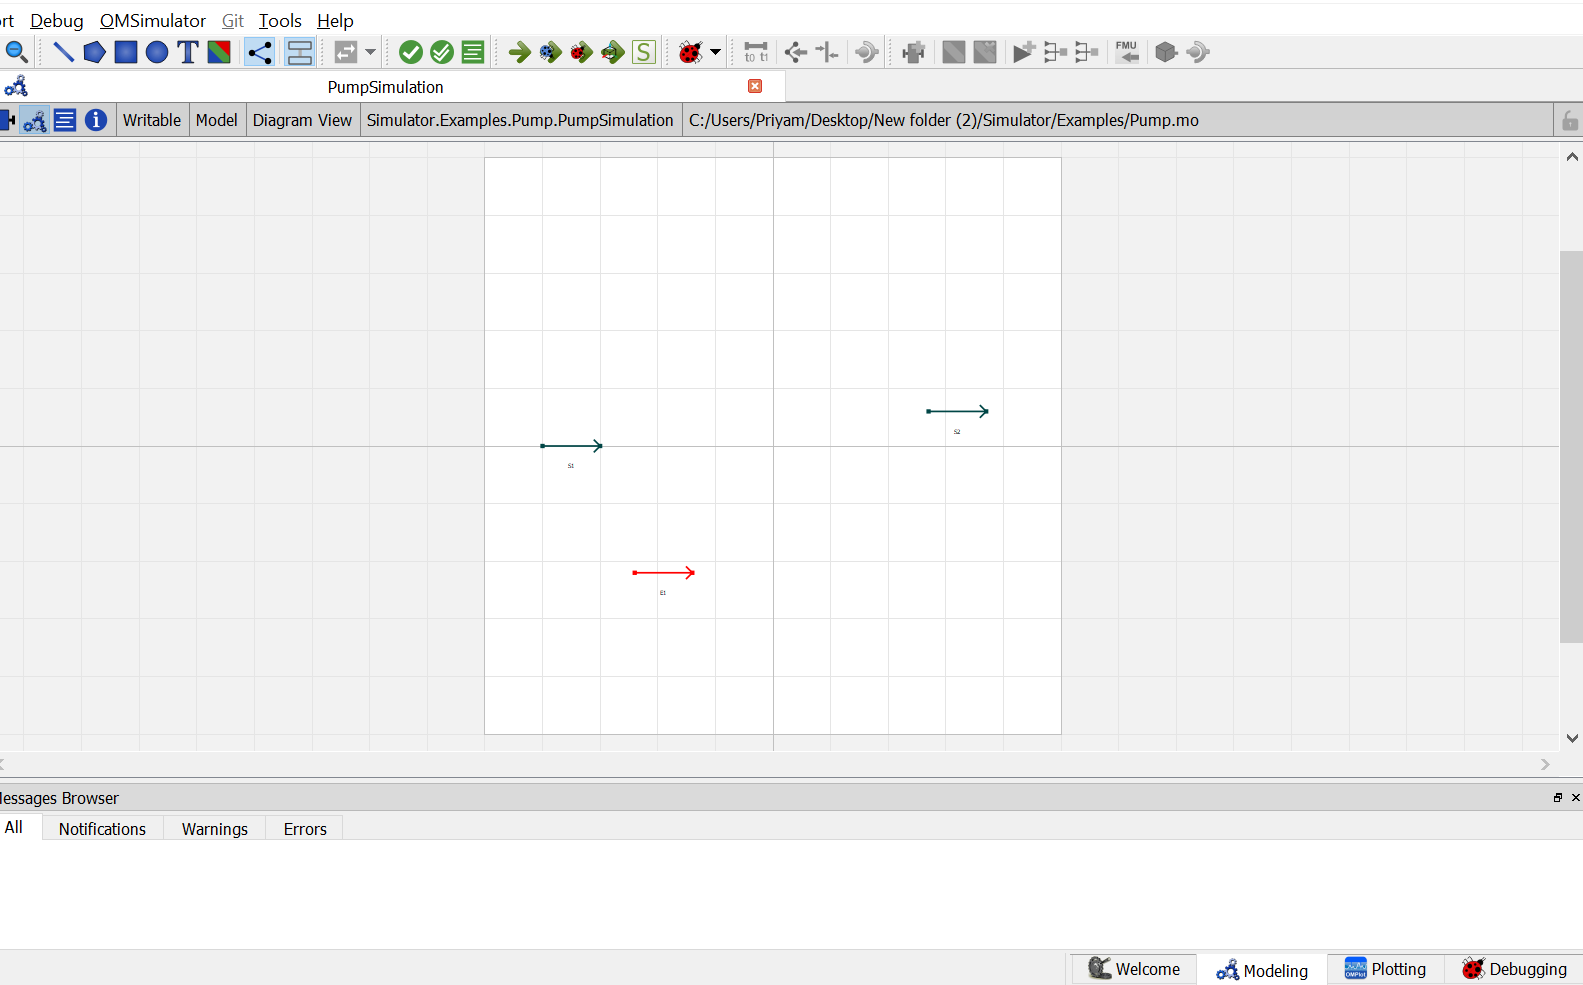
Task: Toggle the Connect mode button
Action: click(259, 52)
